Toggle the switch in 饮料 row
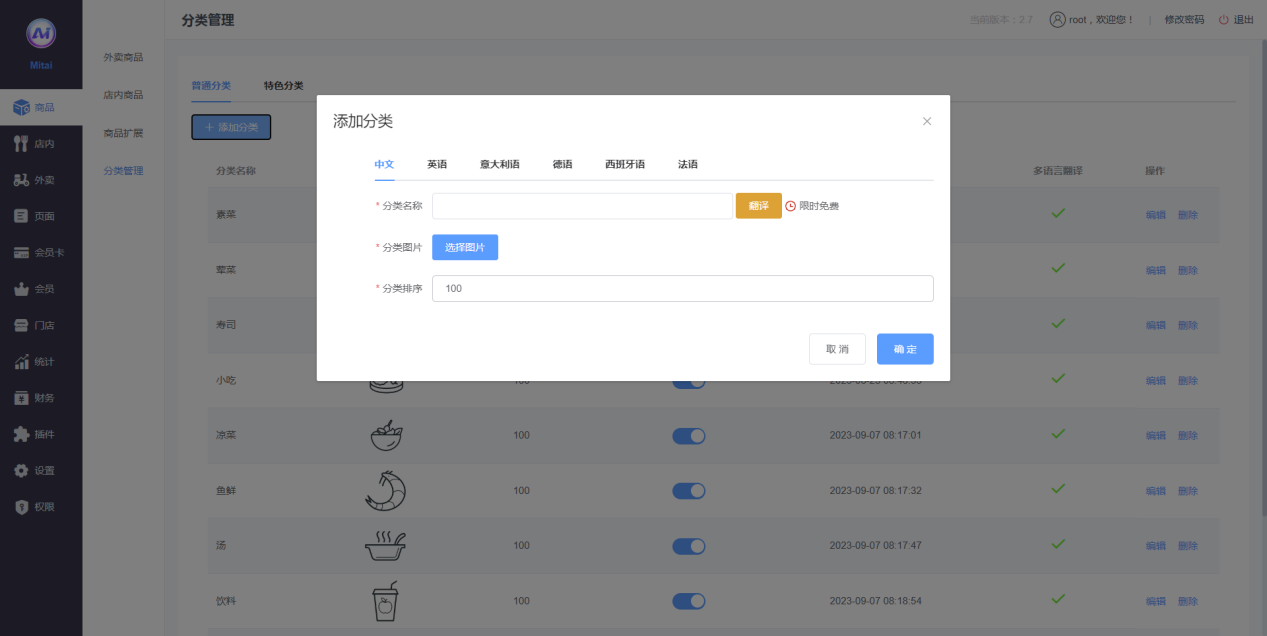Image resolution: width=1267 pixels, height=636 pixels. (688, 601)
